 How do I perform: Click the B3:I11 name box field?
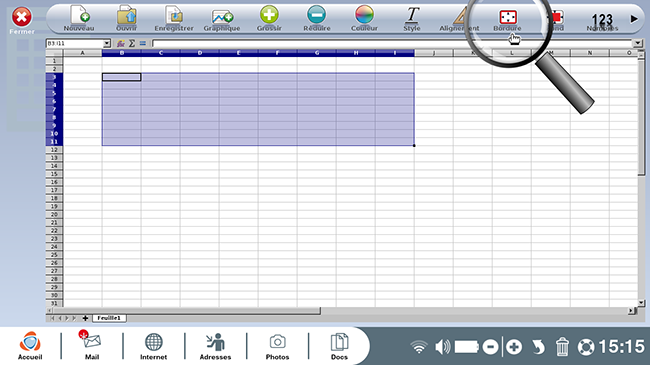point(75,43)
